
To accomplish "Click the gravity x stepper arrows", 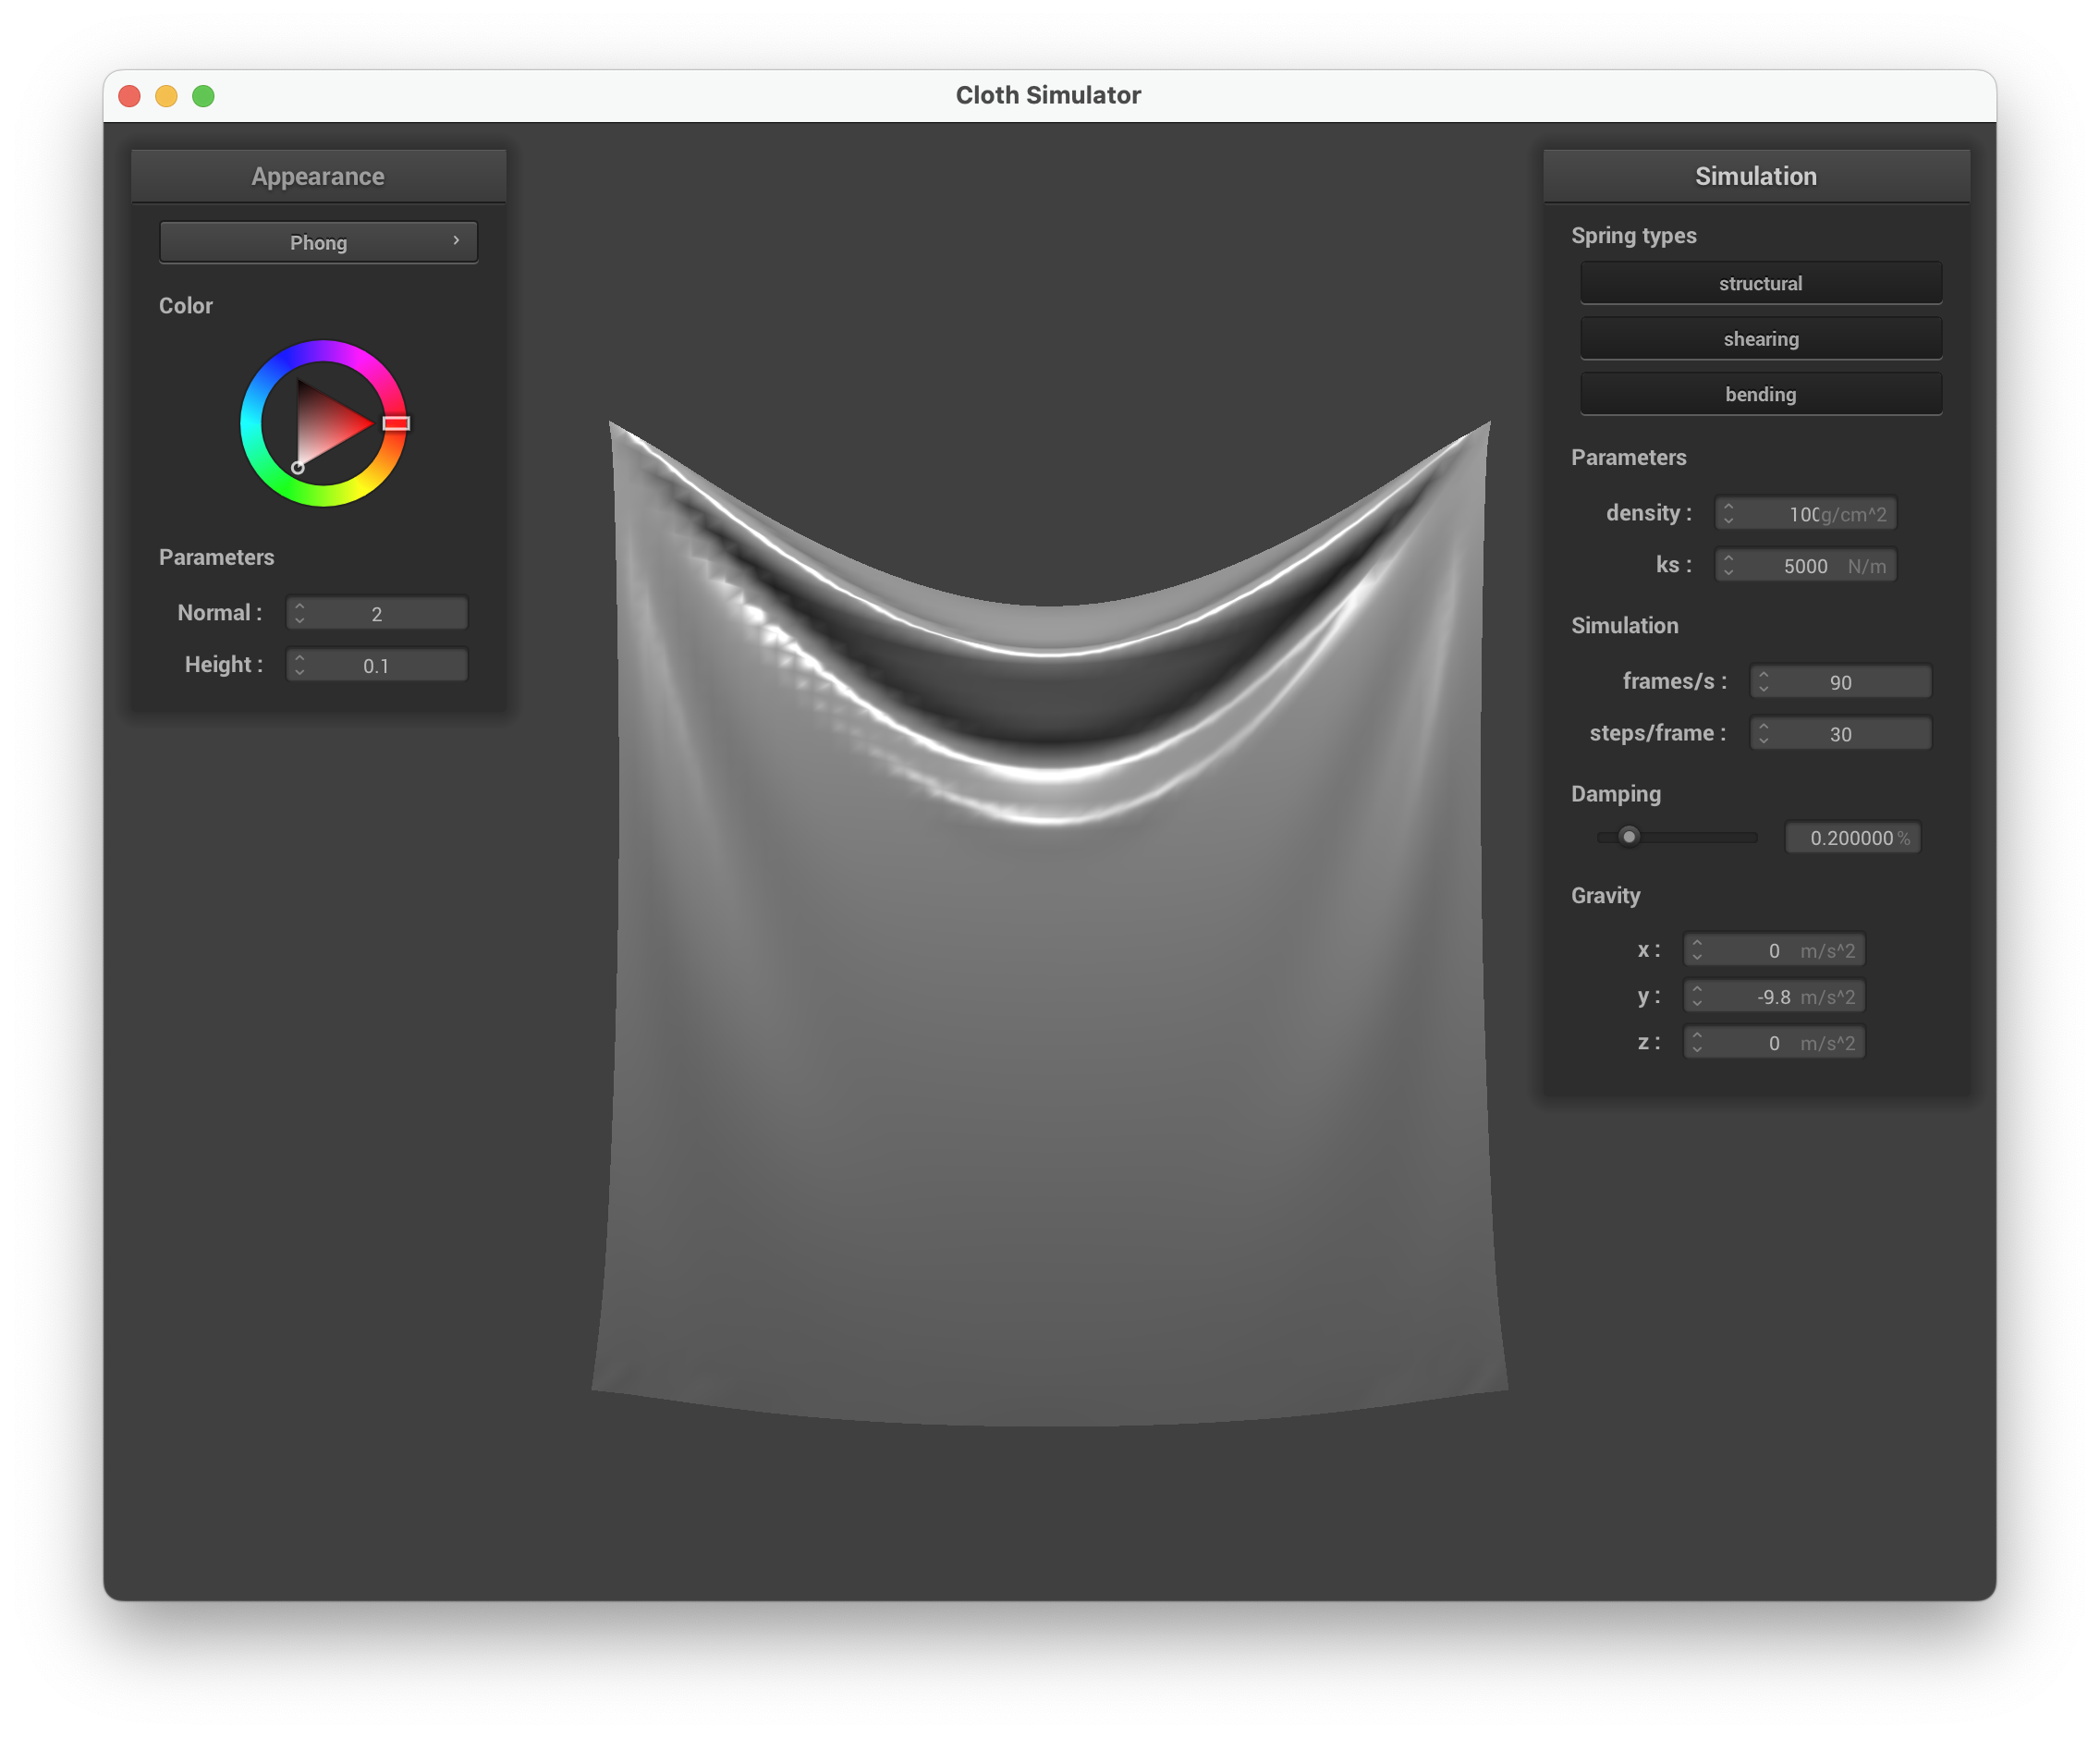I will pos(1696,950).
